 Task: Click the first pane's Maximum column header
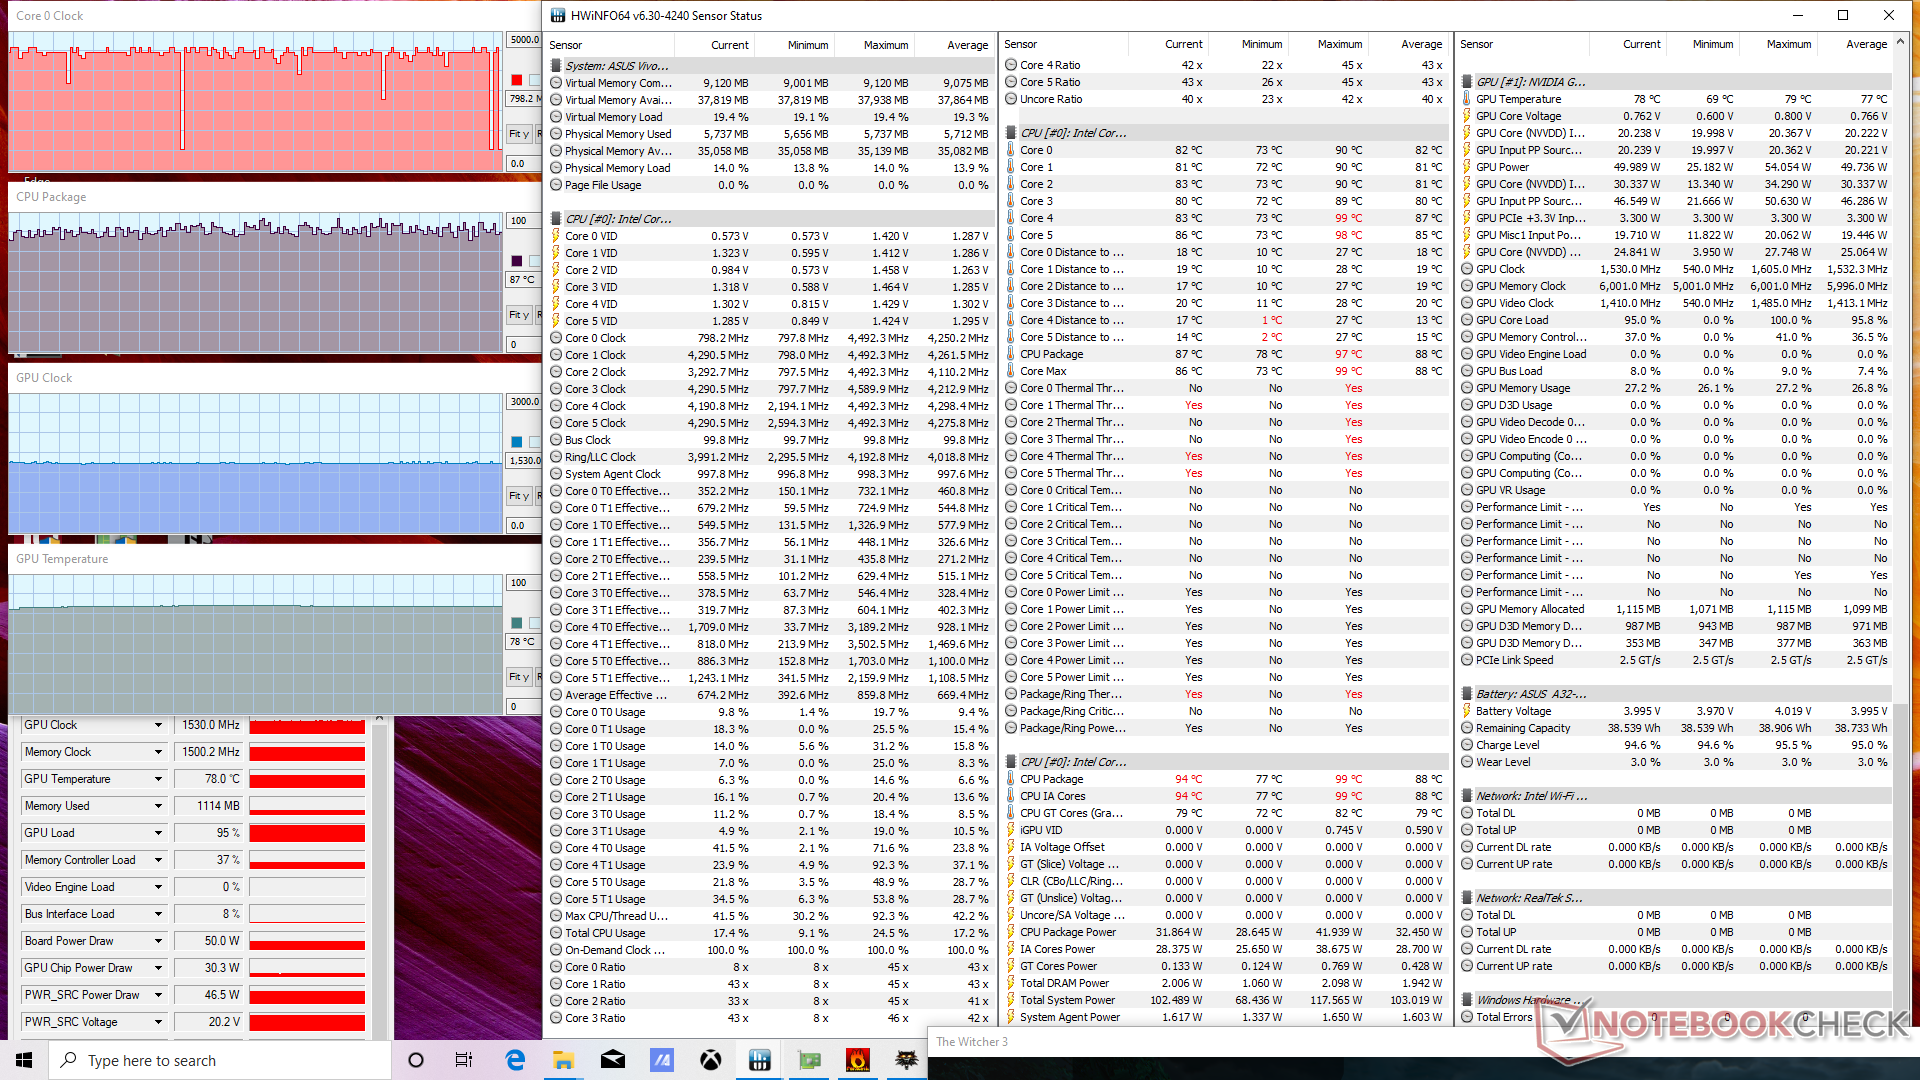point(875,45)
